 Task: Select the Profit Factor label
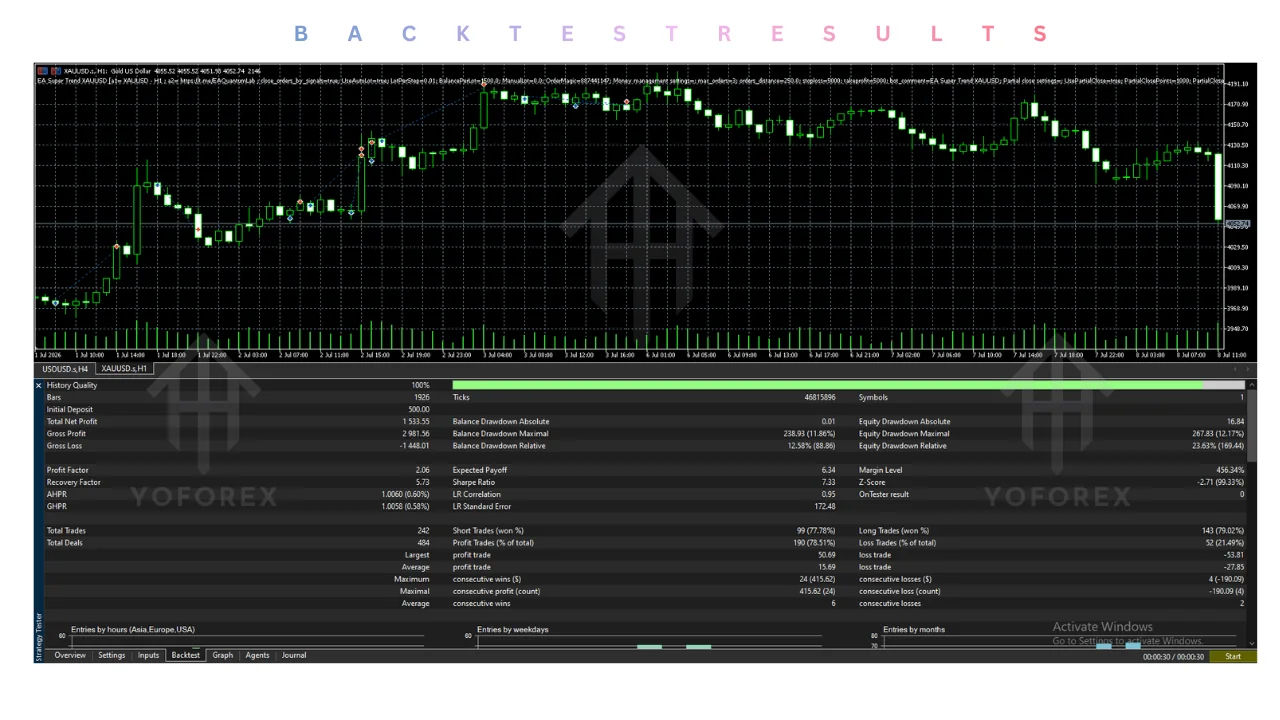point(67,470)
